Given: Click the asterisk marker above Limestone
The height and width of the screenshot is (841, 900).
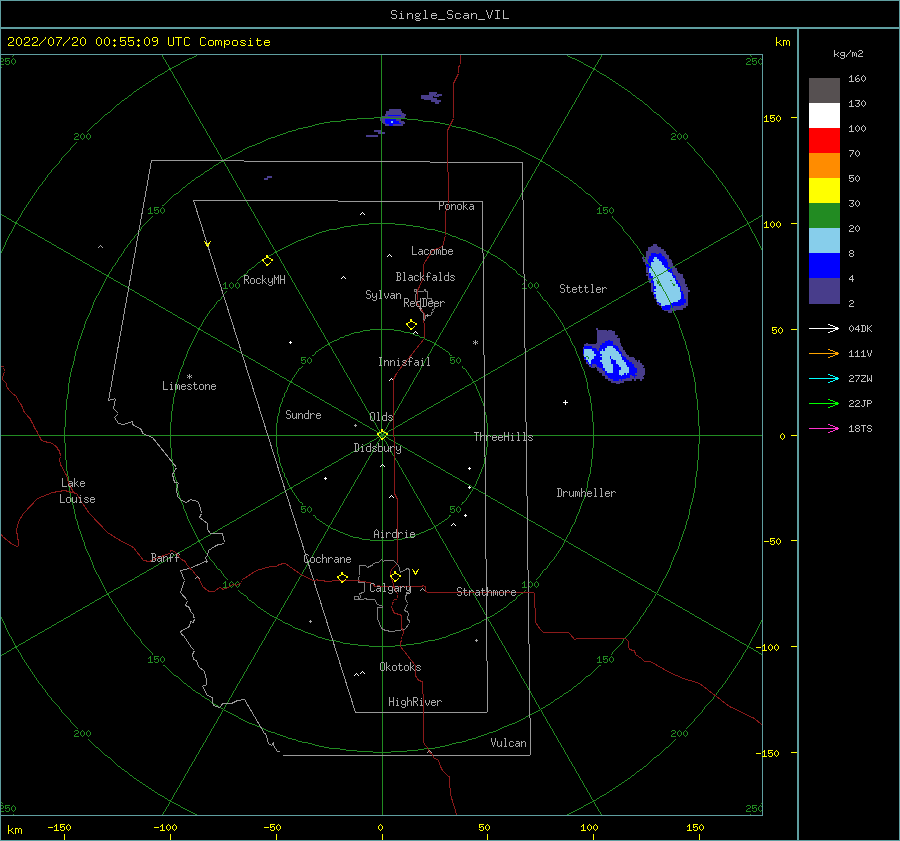Looking at the screenshot, I should [x=189, y=377].
